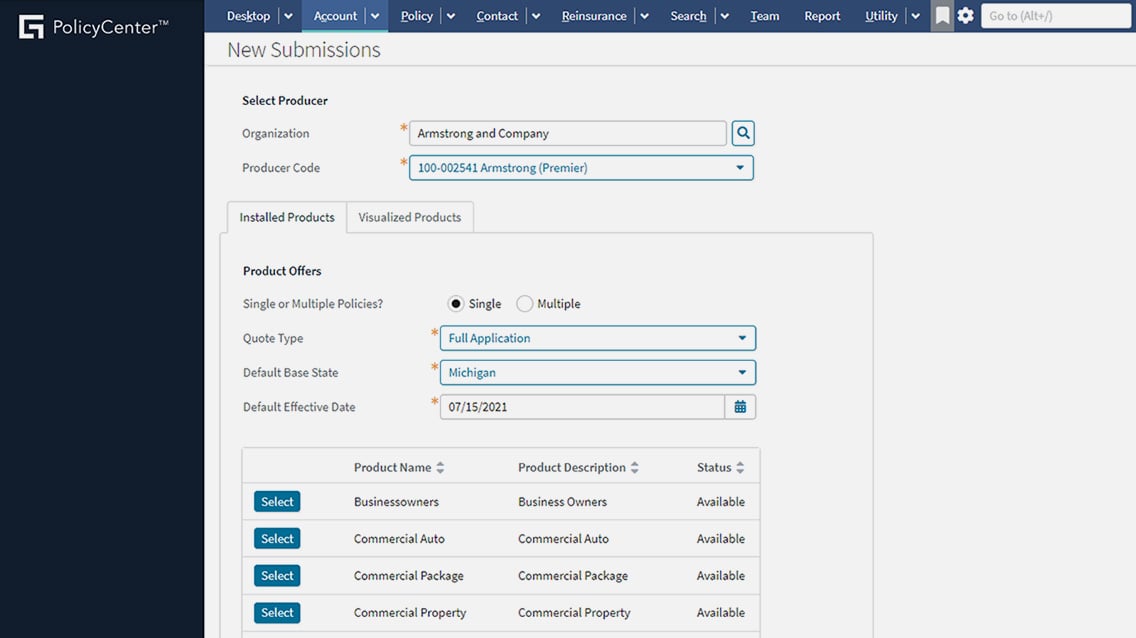The width and height of the screenshot is (1136, 638).
Task: Sort the table by Product Name
Action: [398, 466]
